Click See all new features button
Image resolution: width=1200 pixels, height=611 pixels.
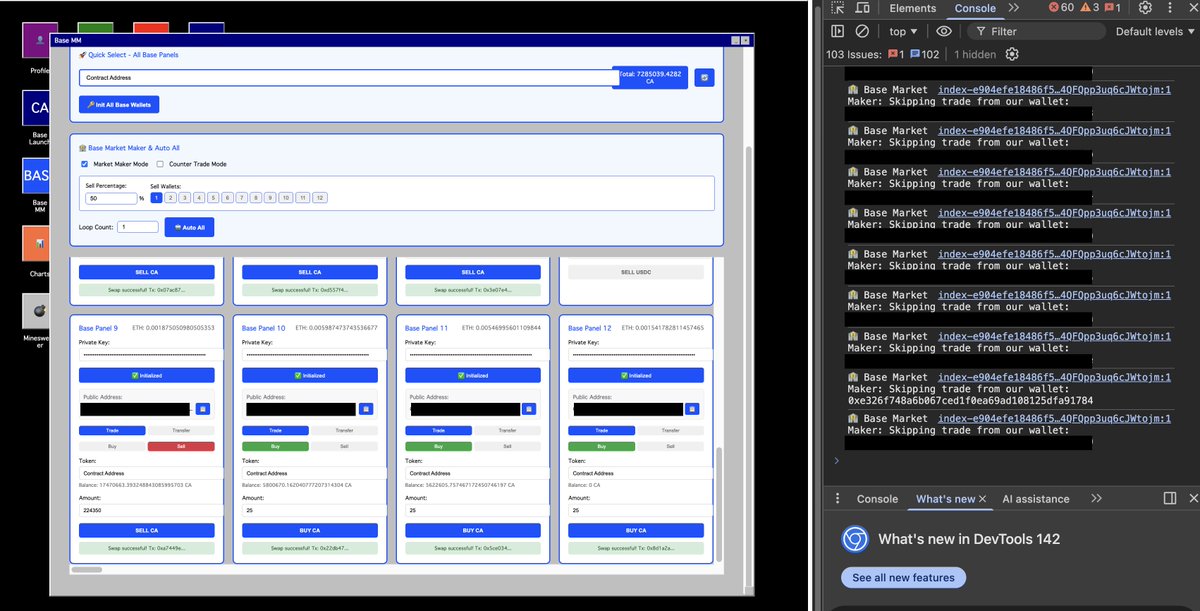click(x=904, y=577)
